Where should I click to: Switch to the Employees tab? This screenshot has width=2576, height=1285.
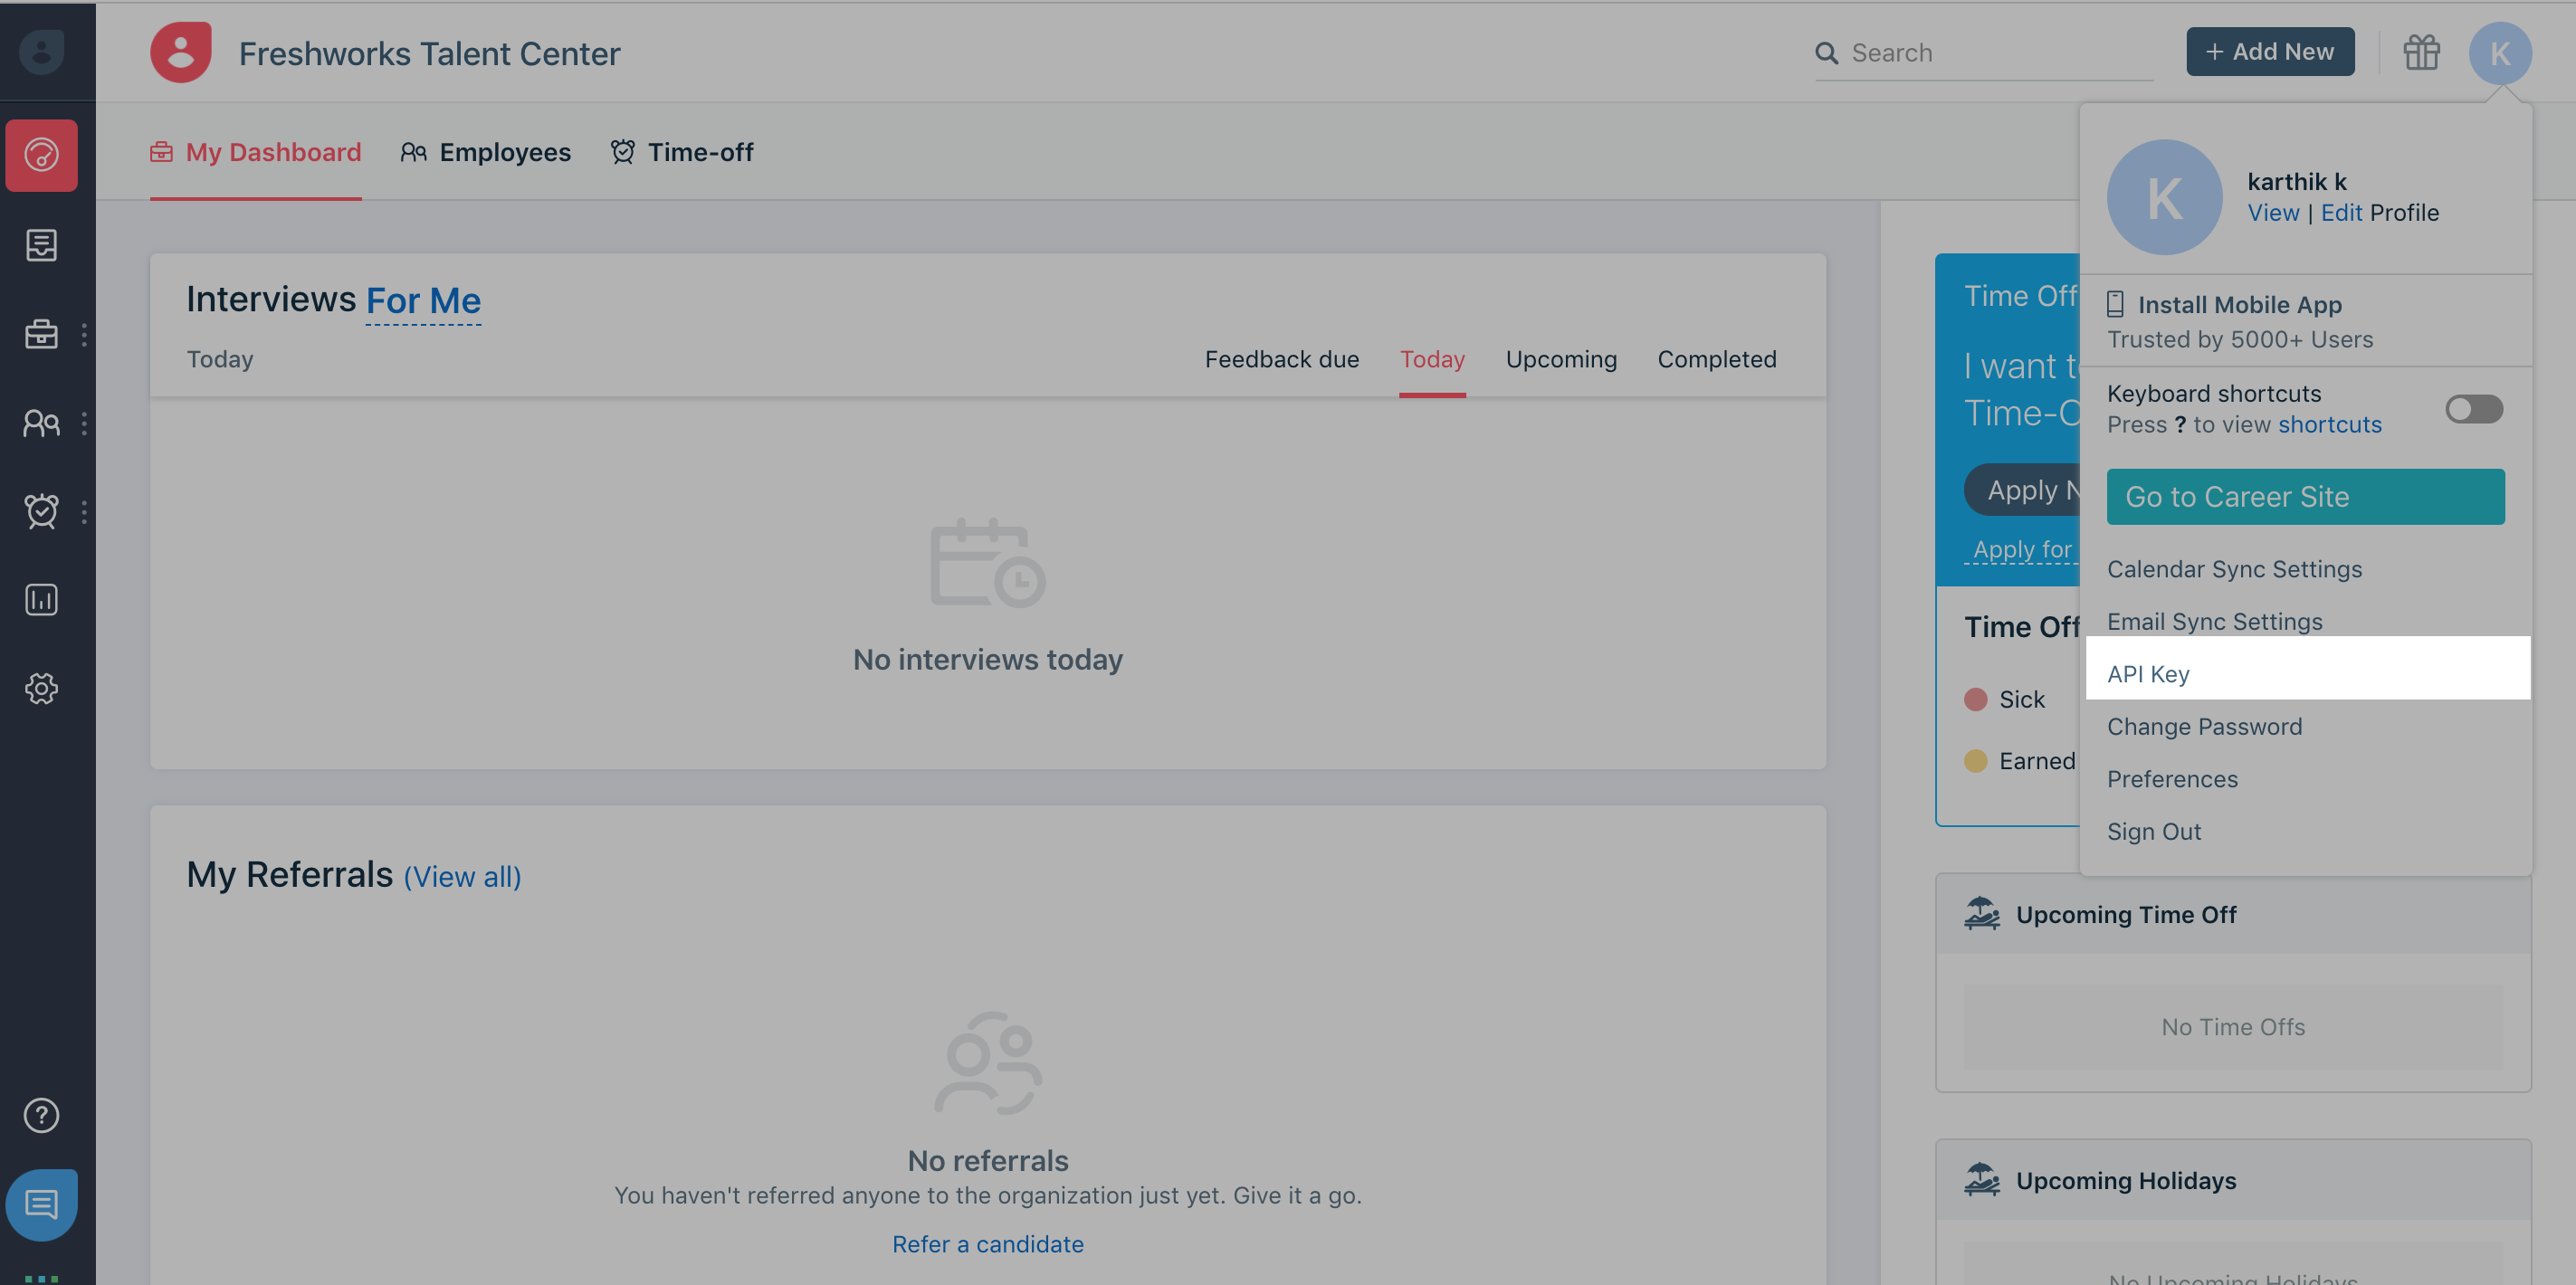click(x=504, y=152)
